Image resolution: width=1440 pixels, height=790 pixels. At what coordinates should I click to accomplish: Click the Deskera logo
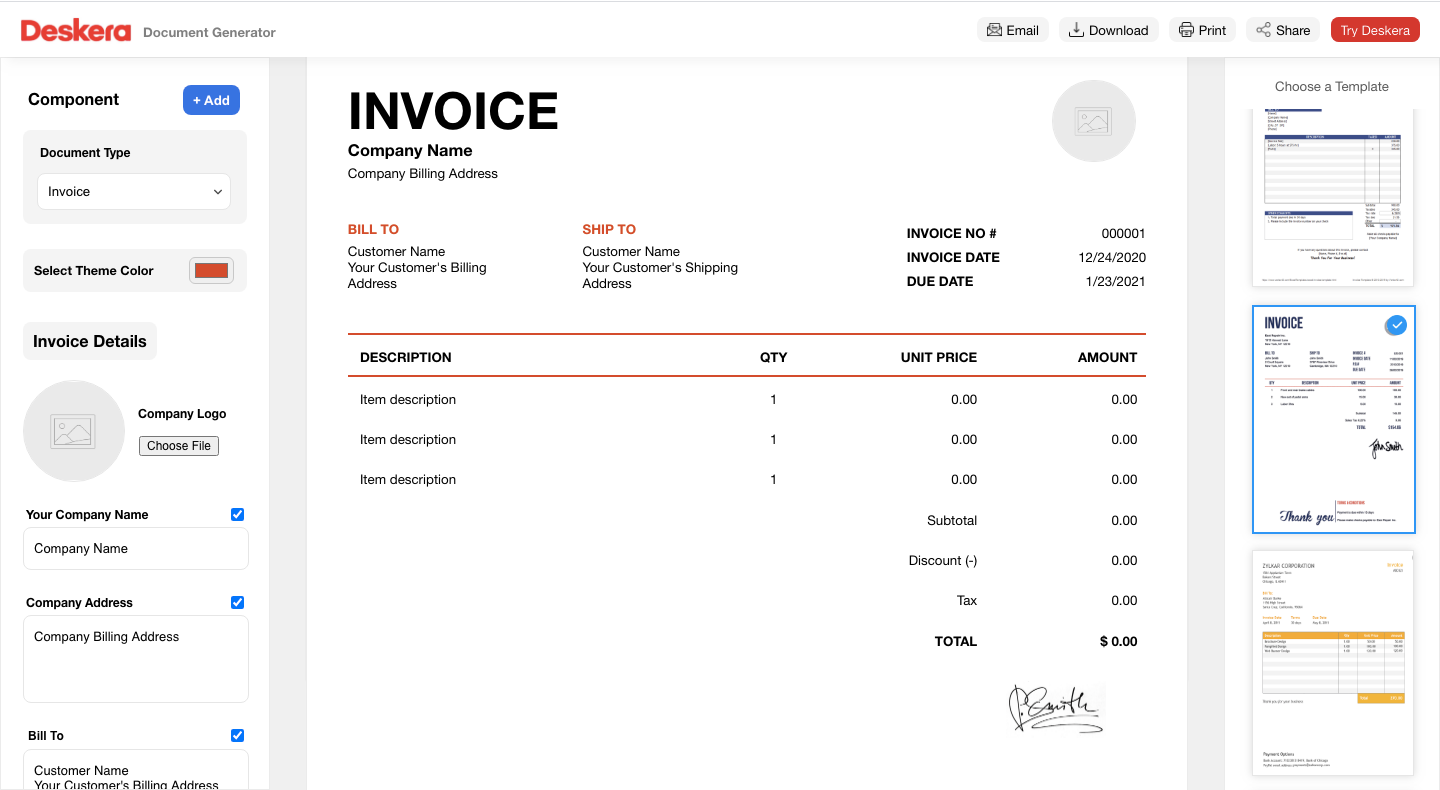coord(75,29)
